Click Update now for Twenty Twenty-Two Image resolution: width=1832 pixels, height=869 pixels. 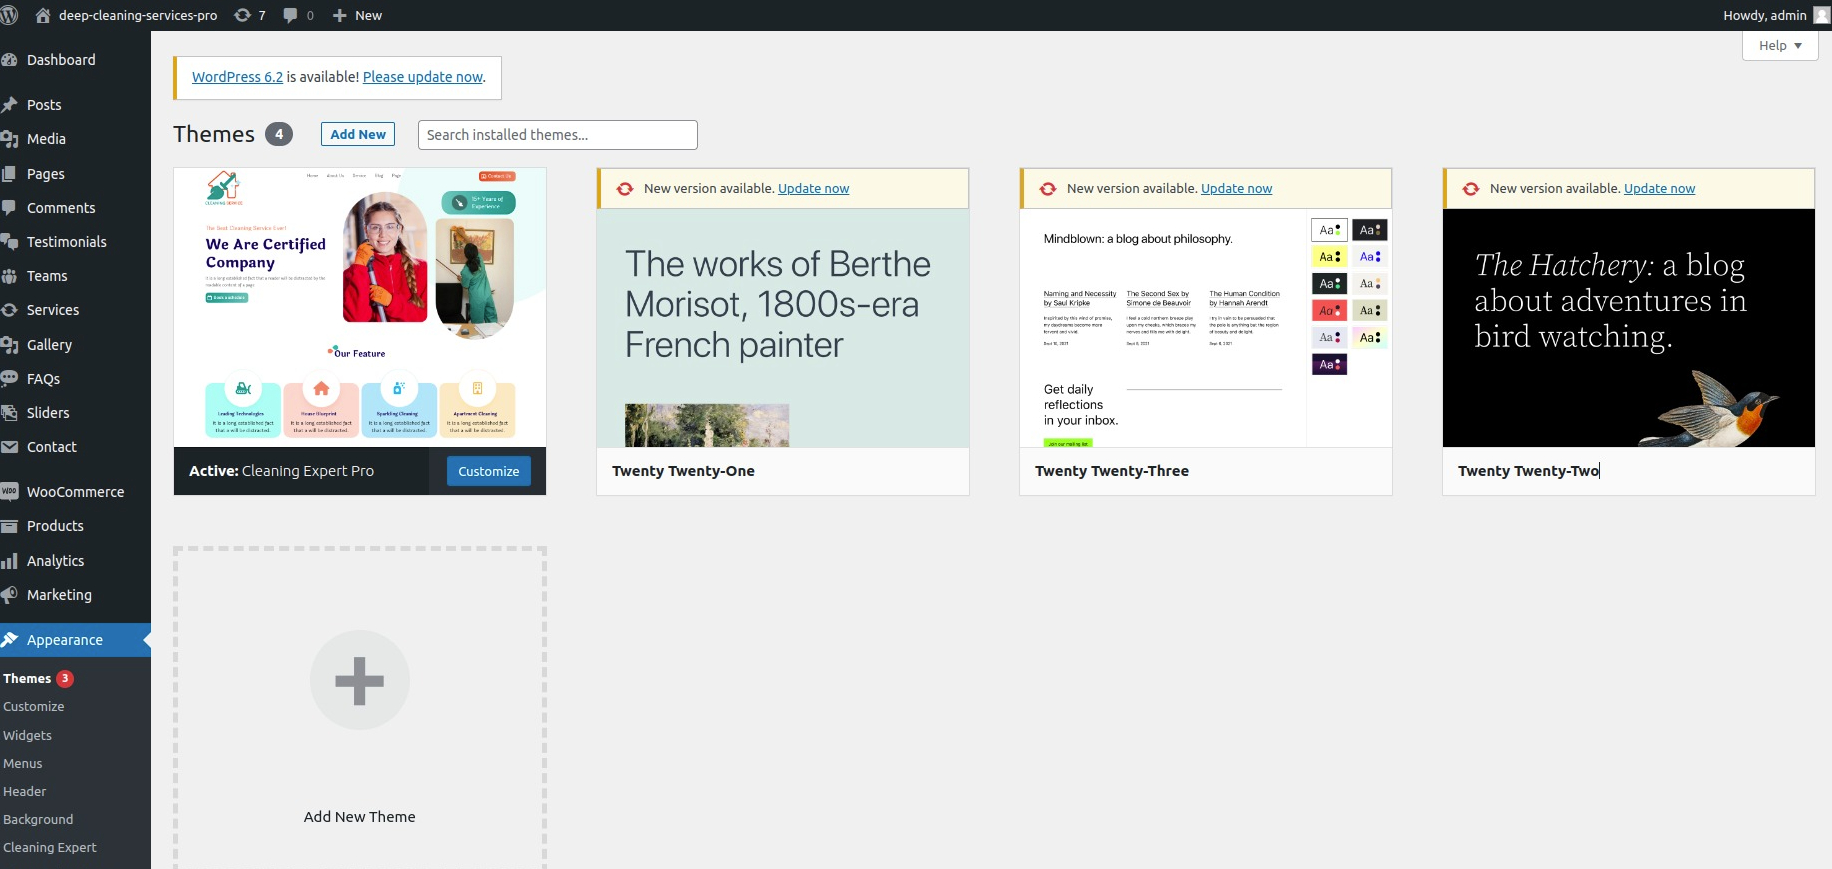(x=1660, y=189)
